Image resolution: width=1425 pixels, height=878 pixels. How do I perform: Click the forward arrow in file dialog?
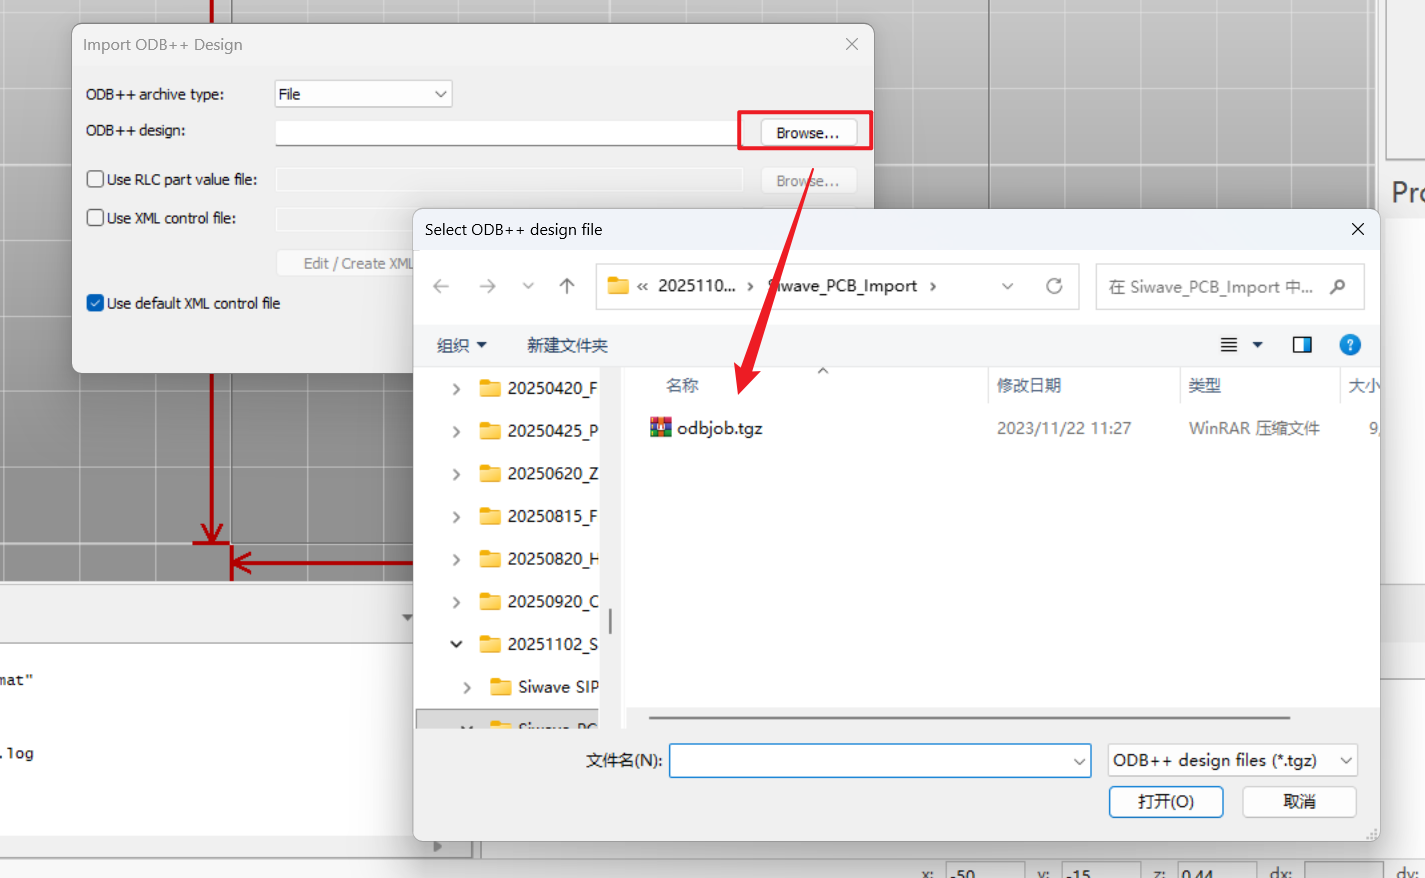coord(487,286)
